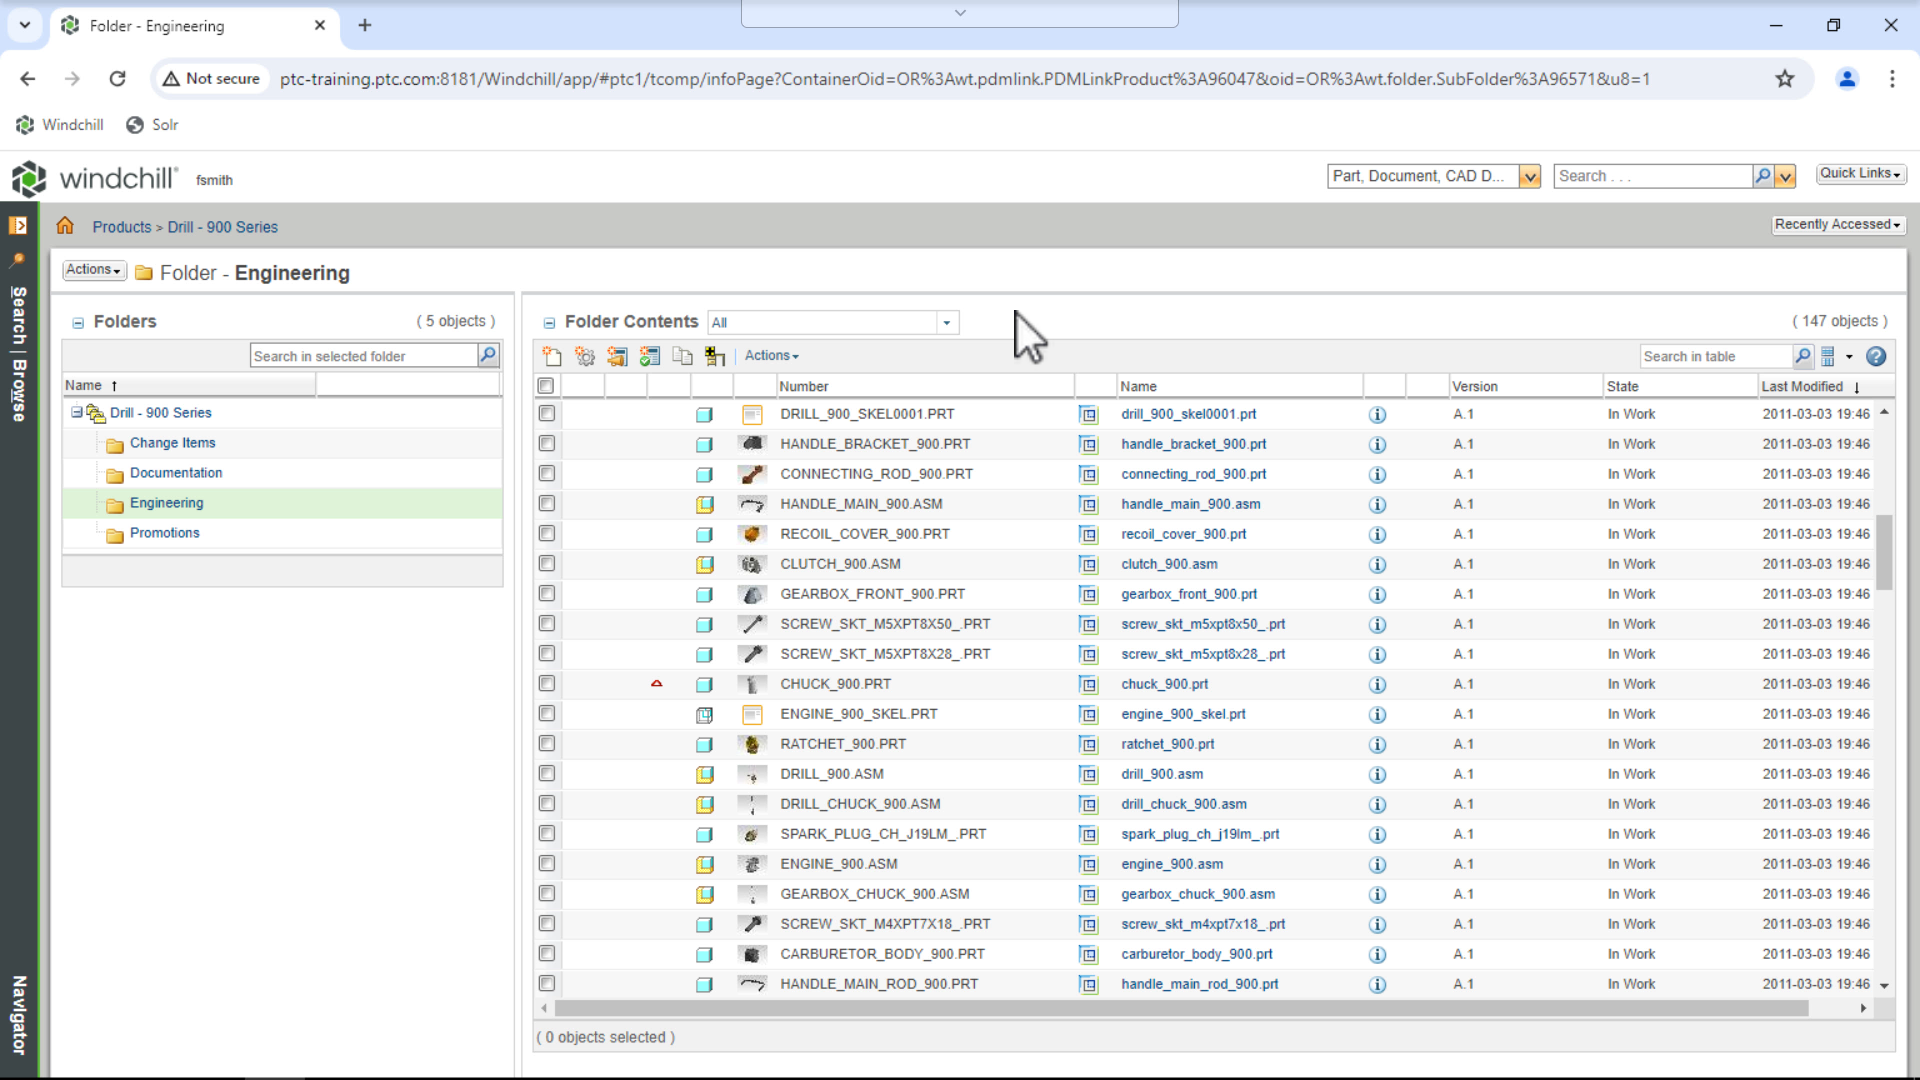Collapse the Folders panel
Image resolution: width=1920 pixels, height=1080 pixels.
[x=77, y=323]
